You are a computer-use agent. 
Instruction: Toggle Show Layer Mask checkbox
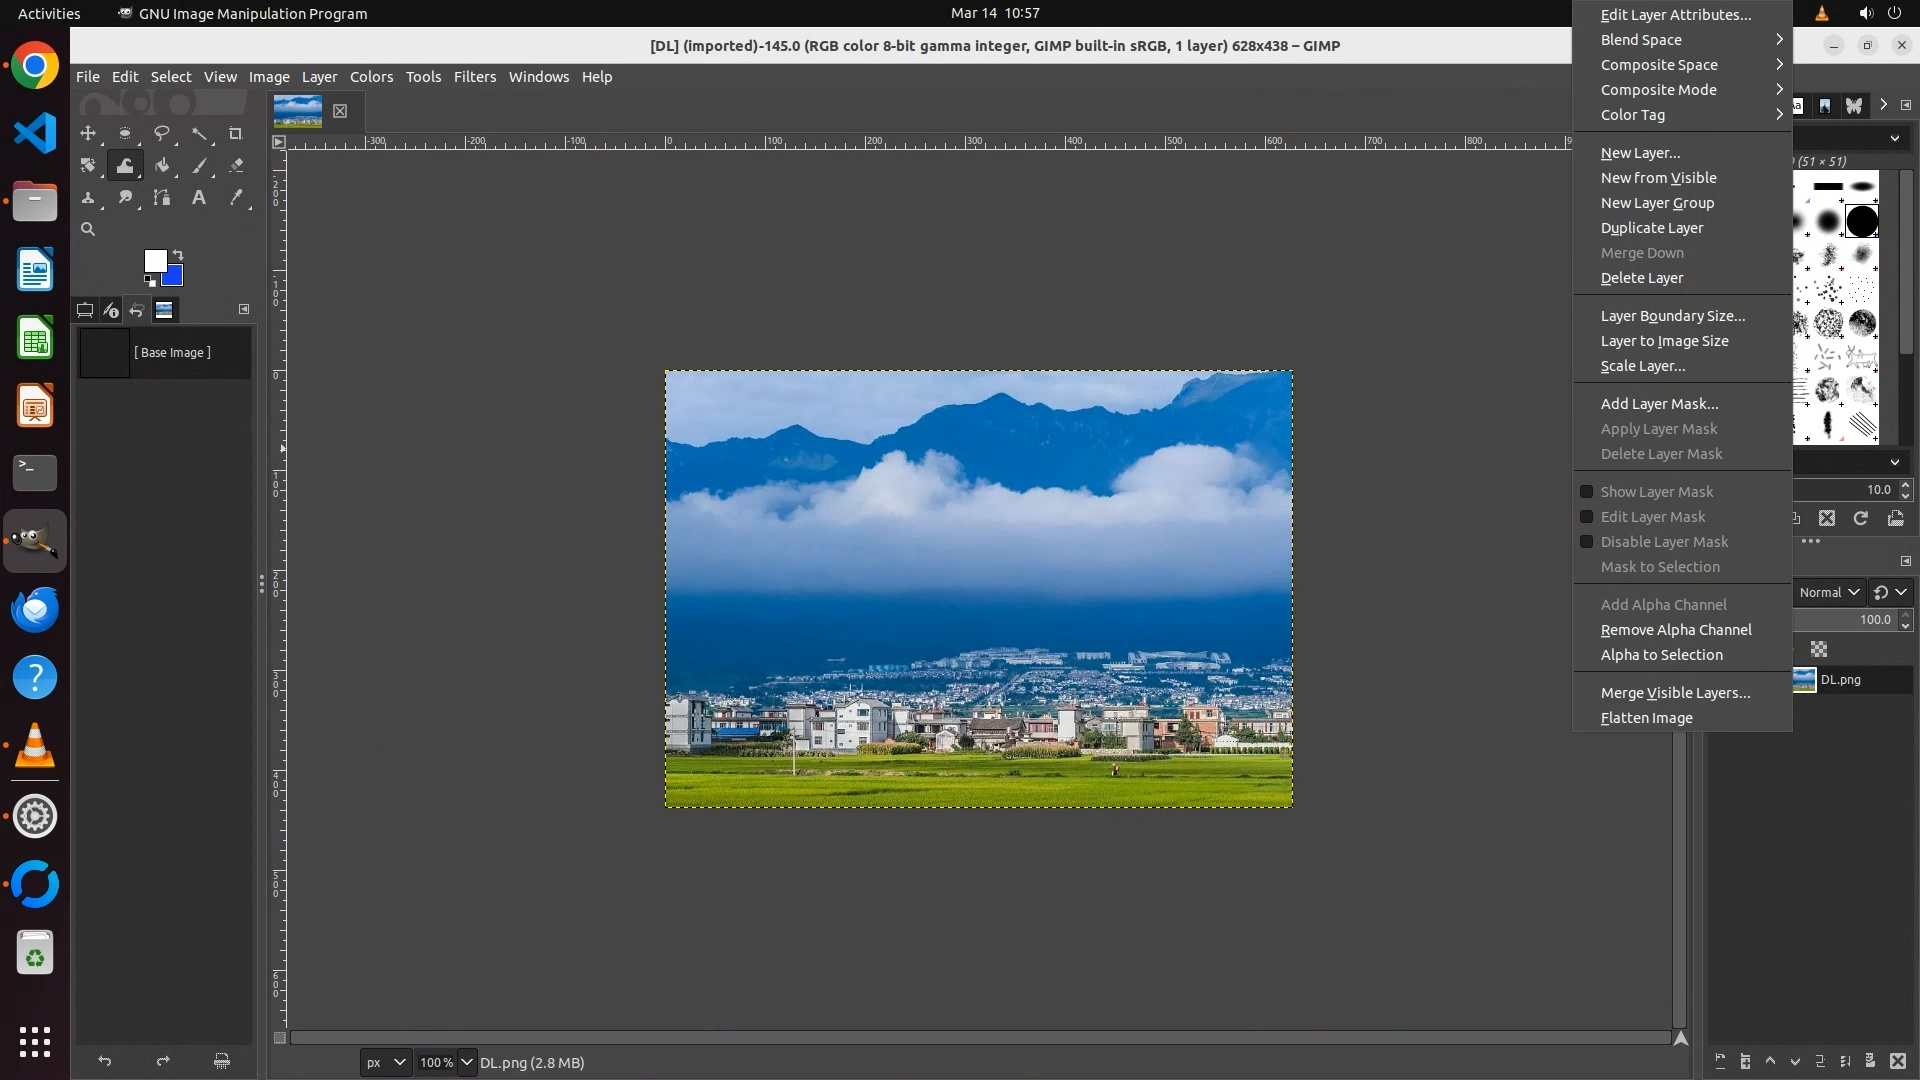1586,492
